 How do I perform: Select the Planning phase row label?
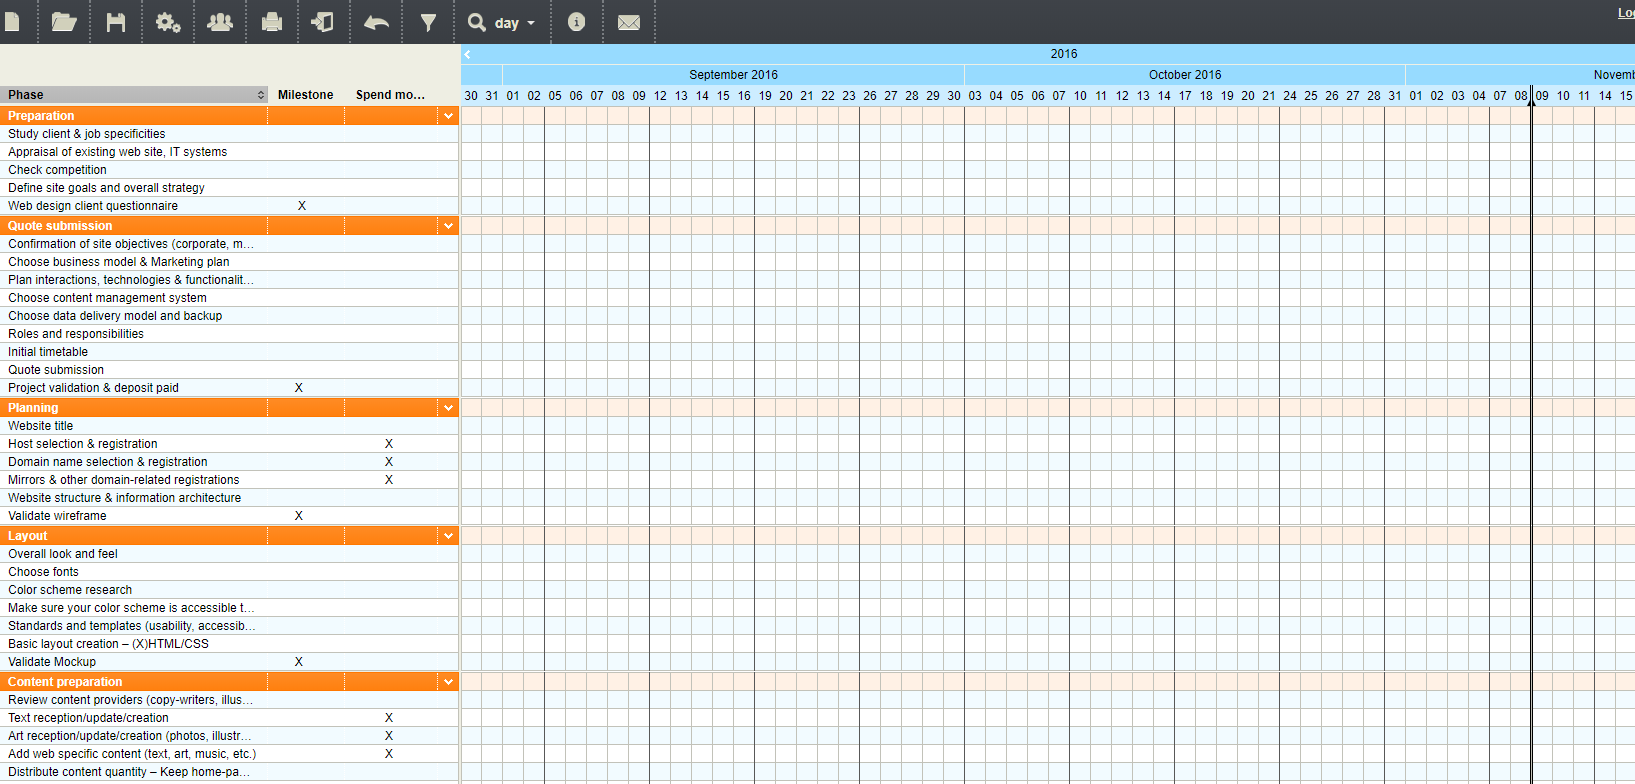(x=33, y=408)
